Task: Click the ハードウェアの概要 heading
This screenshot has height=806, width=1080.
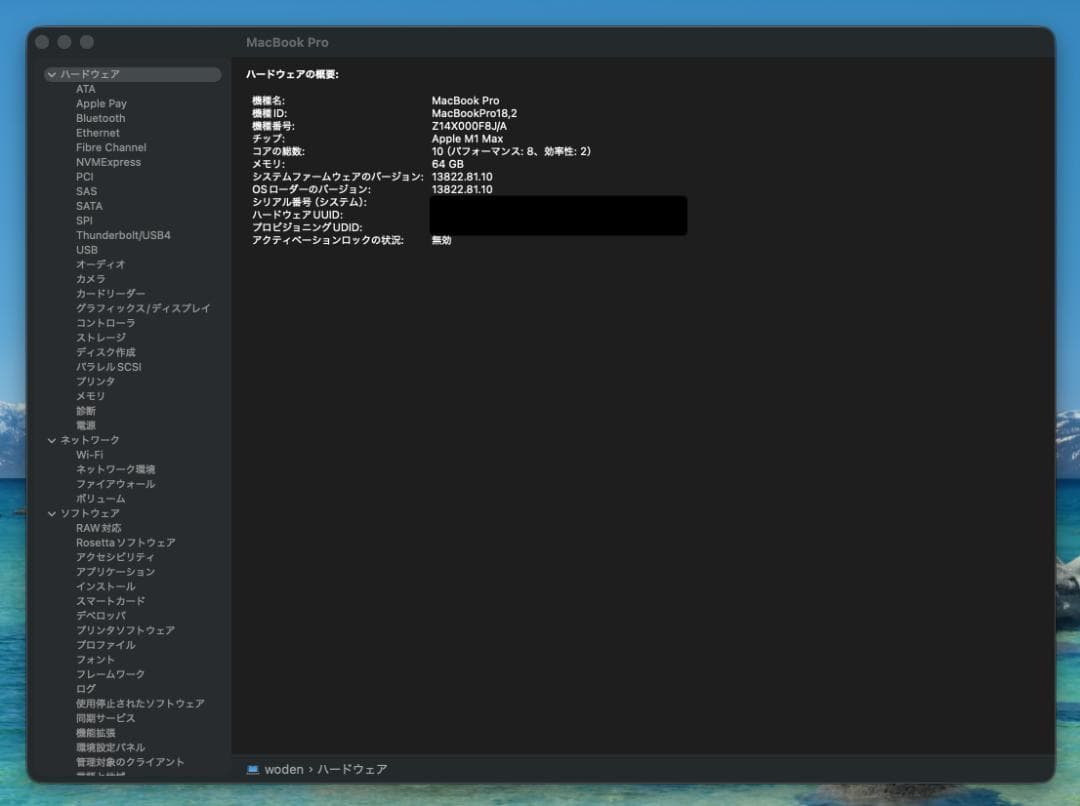Action: click(x=292, y=74)
